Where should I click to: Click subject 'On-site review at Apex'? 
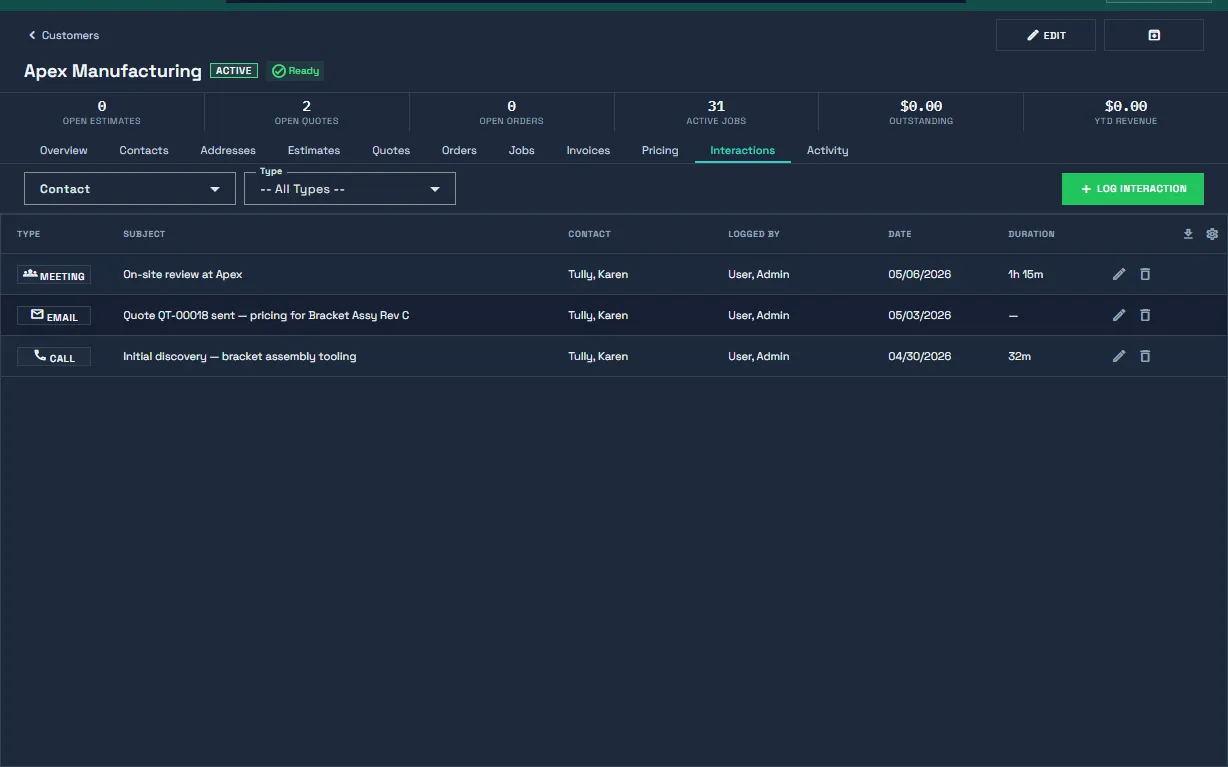(x=183, y=274)
